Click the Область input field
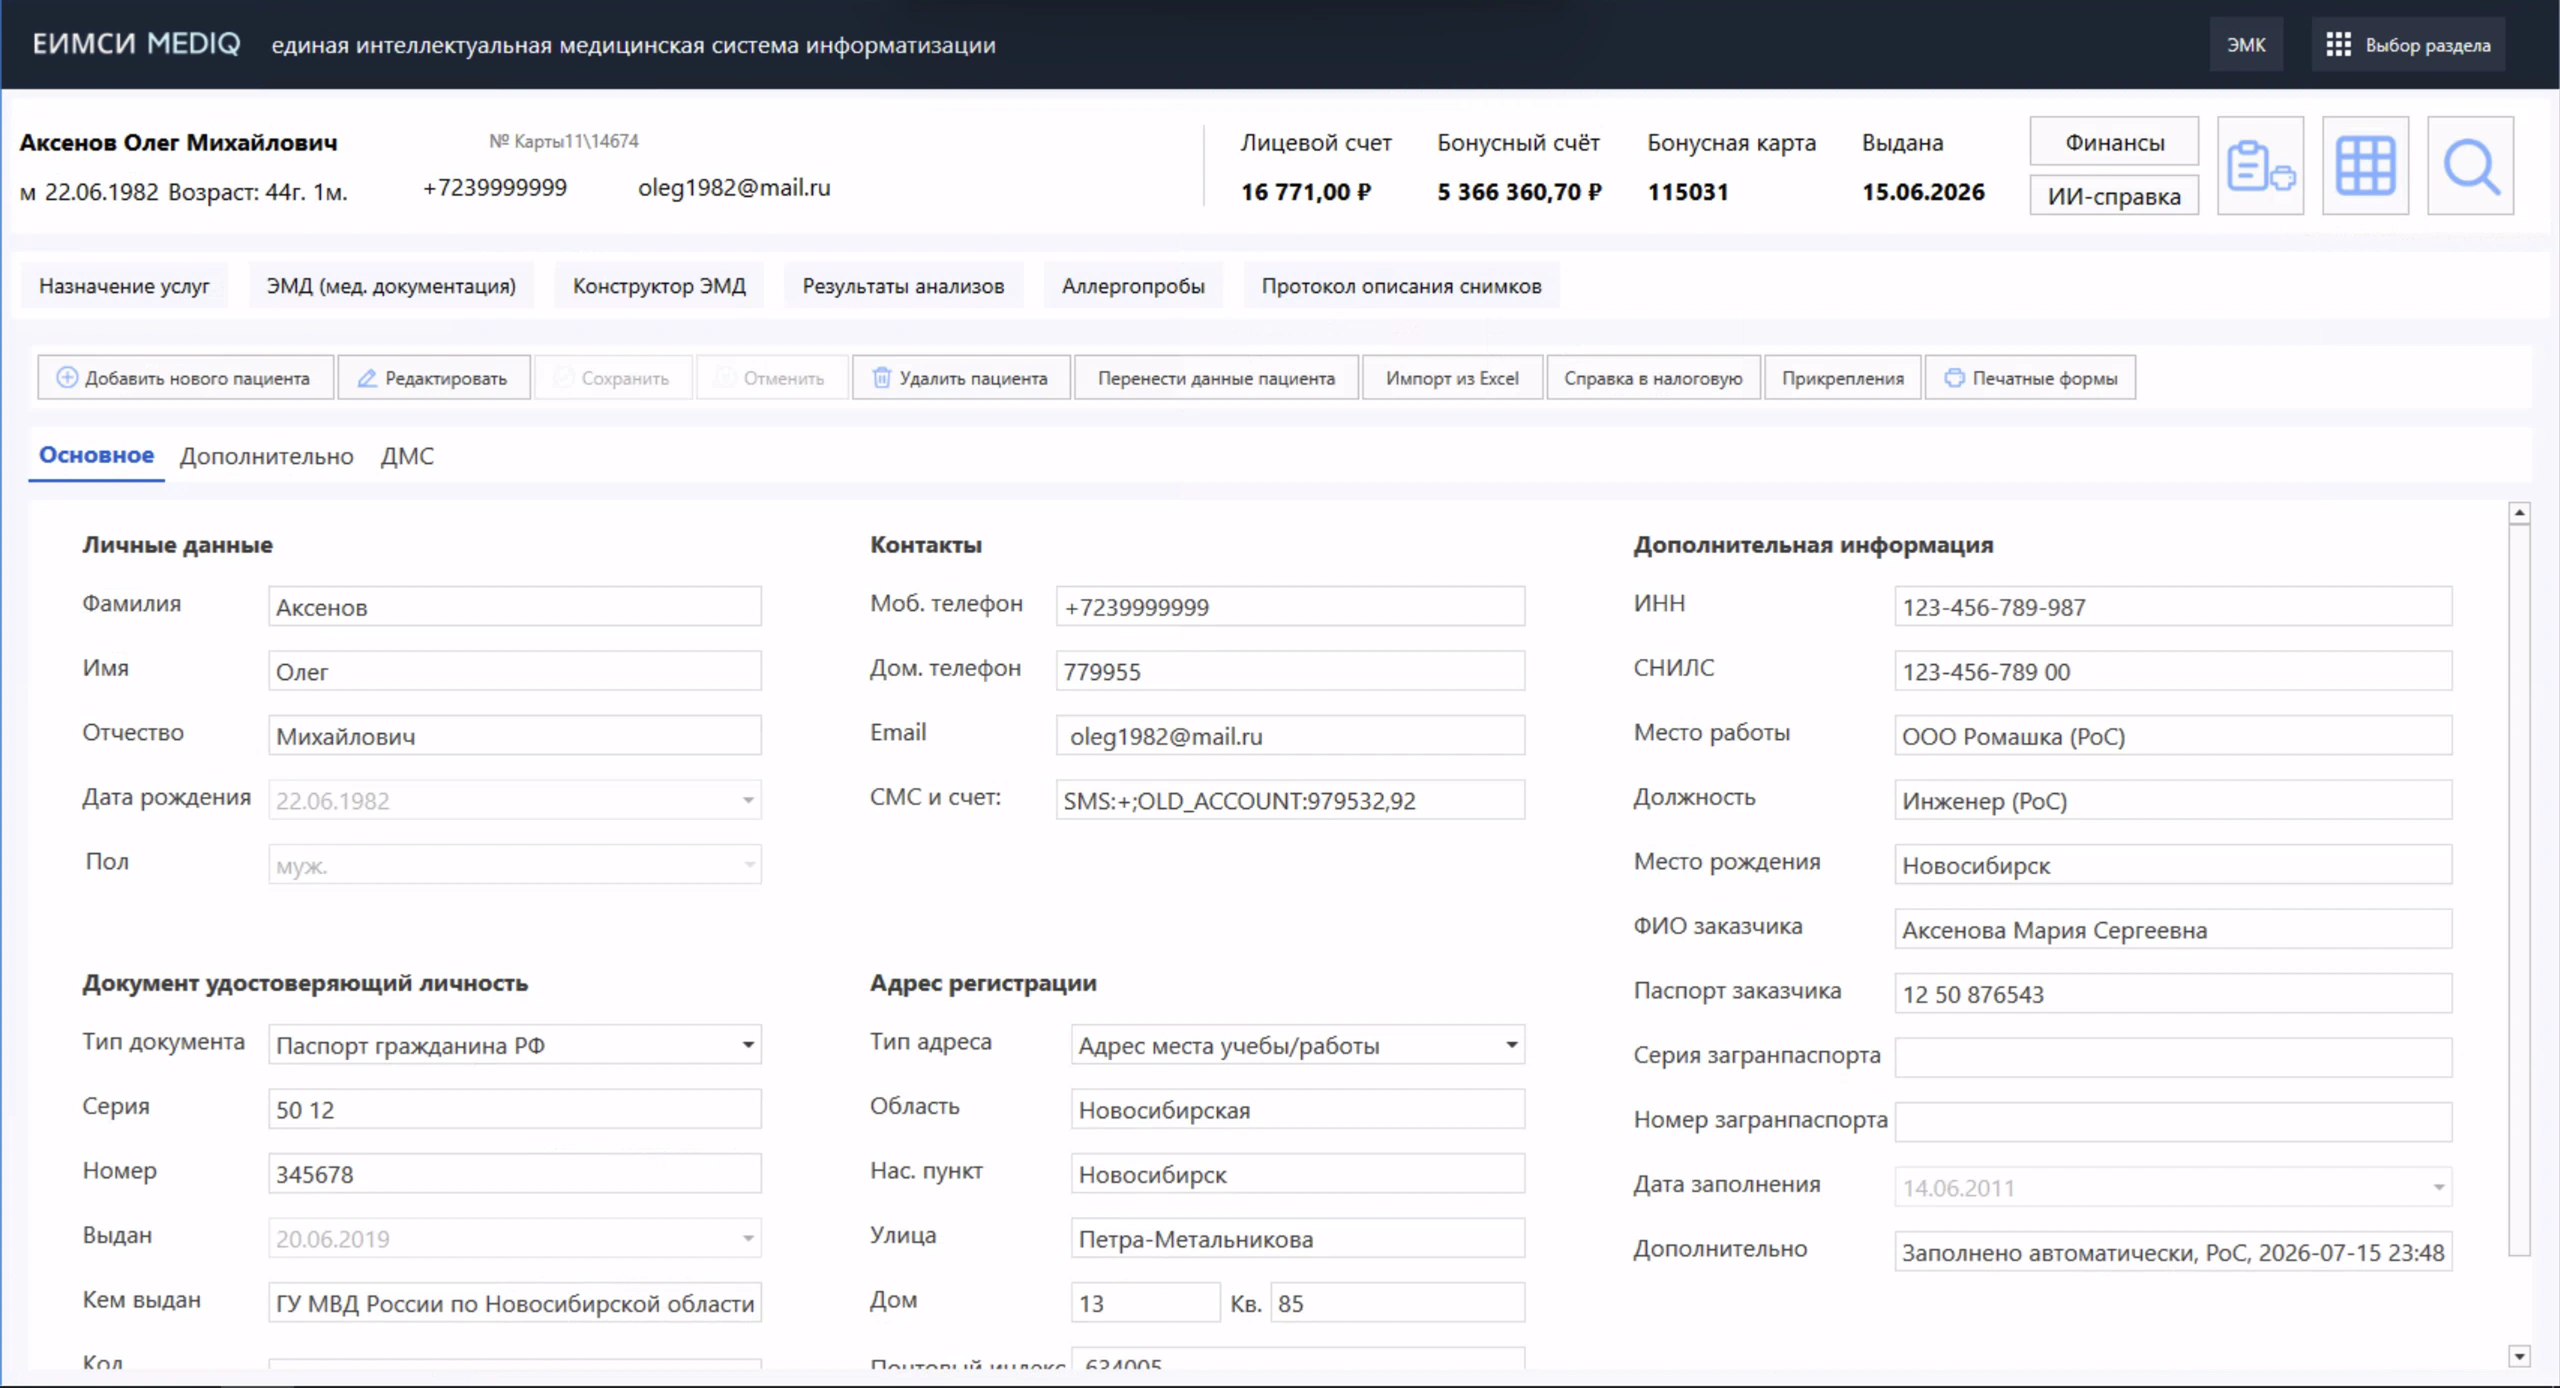 click(x=1297, y=1109)
